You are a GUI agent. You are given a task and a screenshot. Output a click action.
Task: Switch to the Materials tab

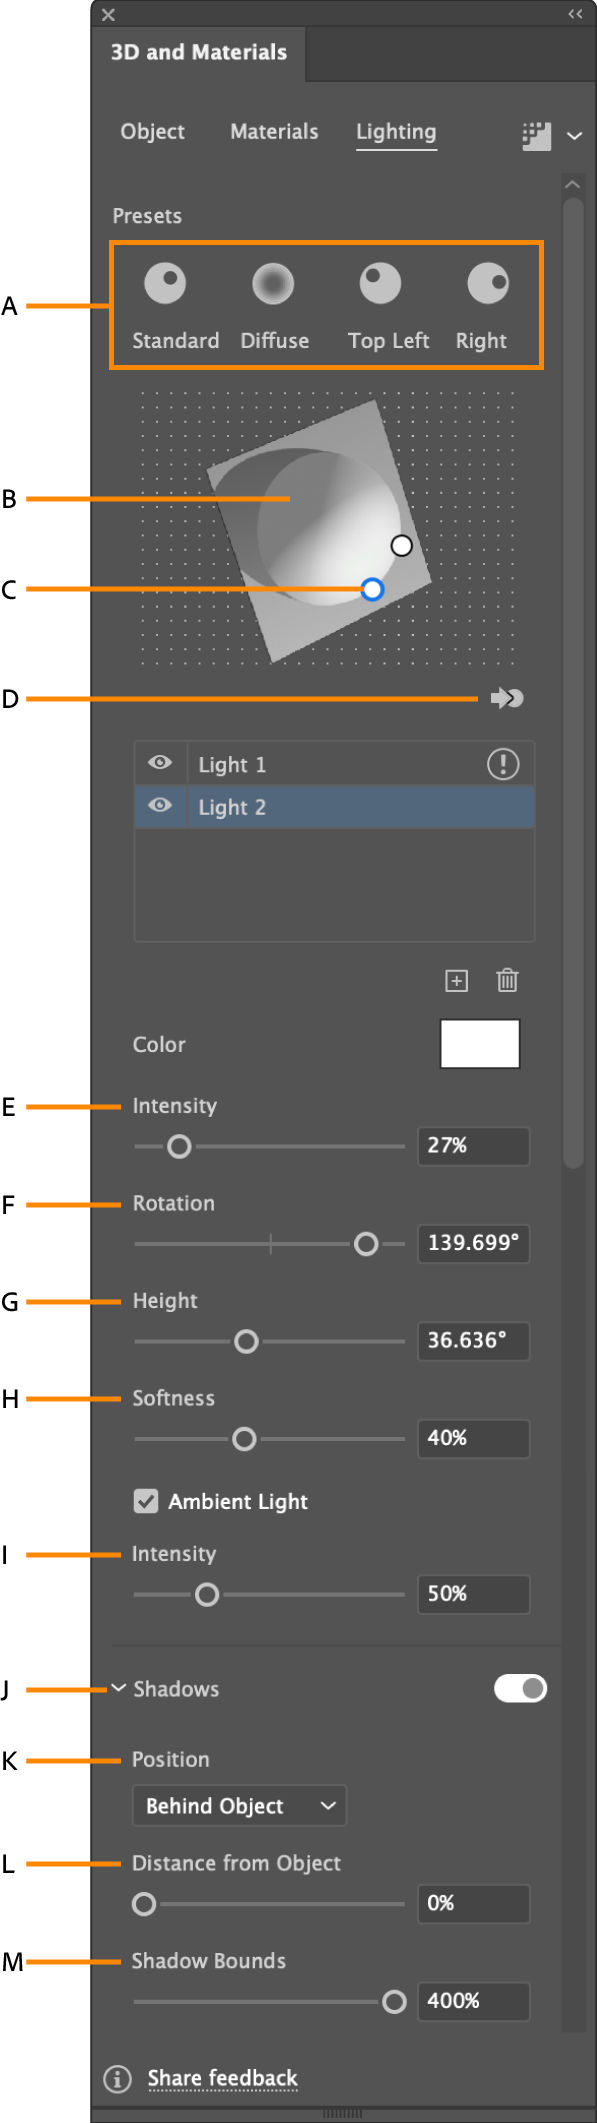[x=273, y=132]
